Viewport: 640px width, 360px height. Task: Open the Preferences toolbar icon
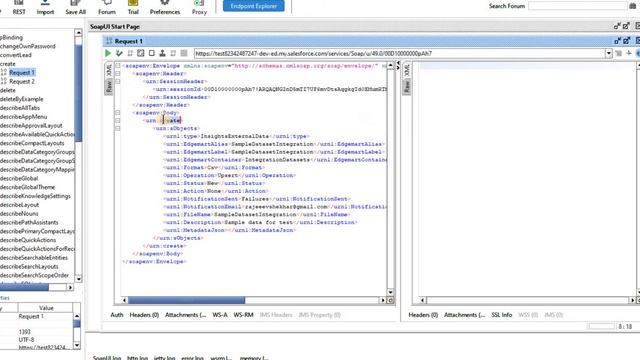[165, 7]
